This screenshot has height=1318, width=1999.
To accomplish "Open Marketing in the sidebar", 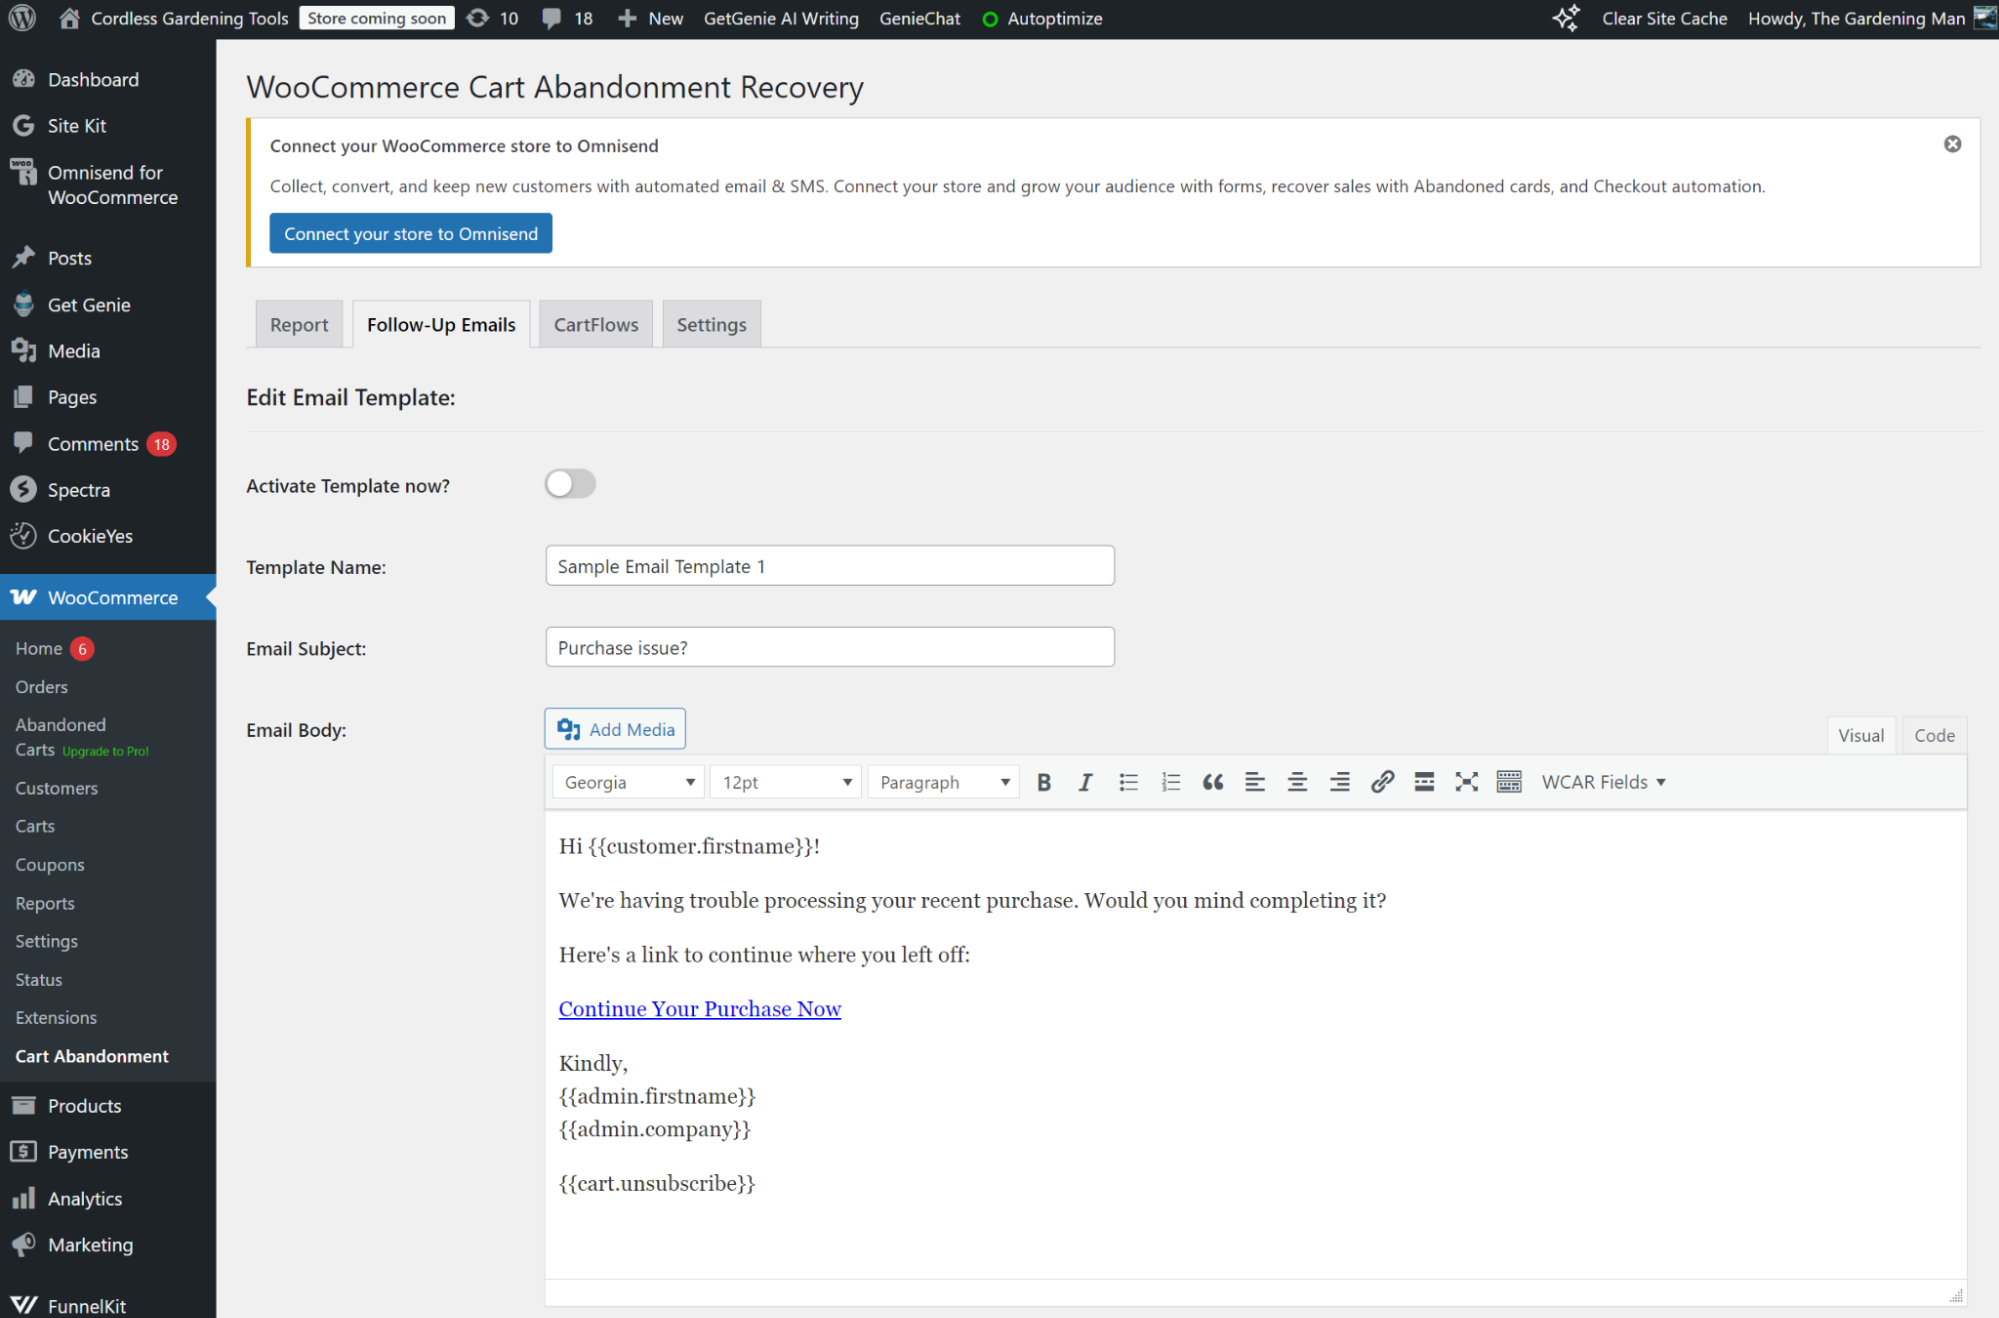I will click(90, 1245).
